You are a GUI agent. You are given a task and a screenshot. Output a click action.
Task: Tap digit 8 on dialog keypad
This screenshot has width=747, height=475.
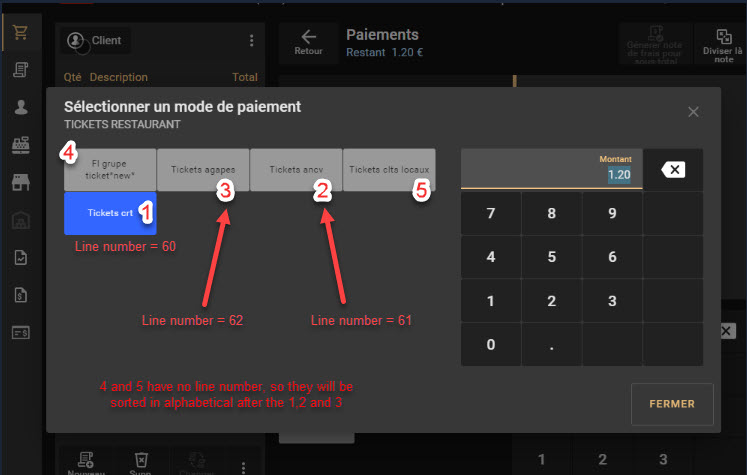coord(552,213)
